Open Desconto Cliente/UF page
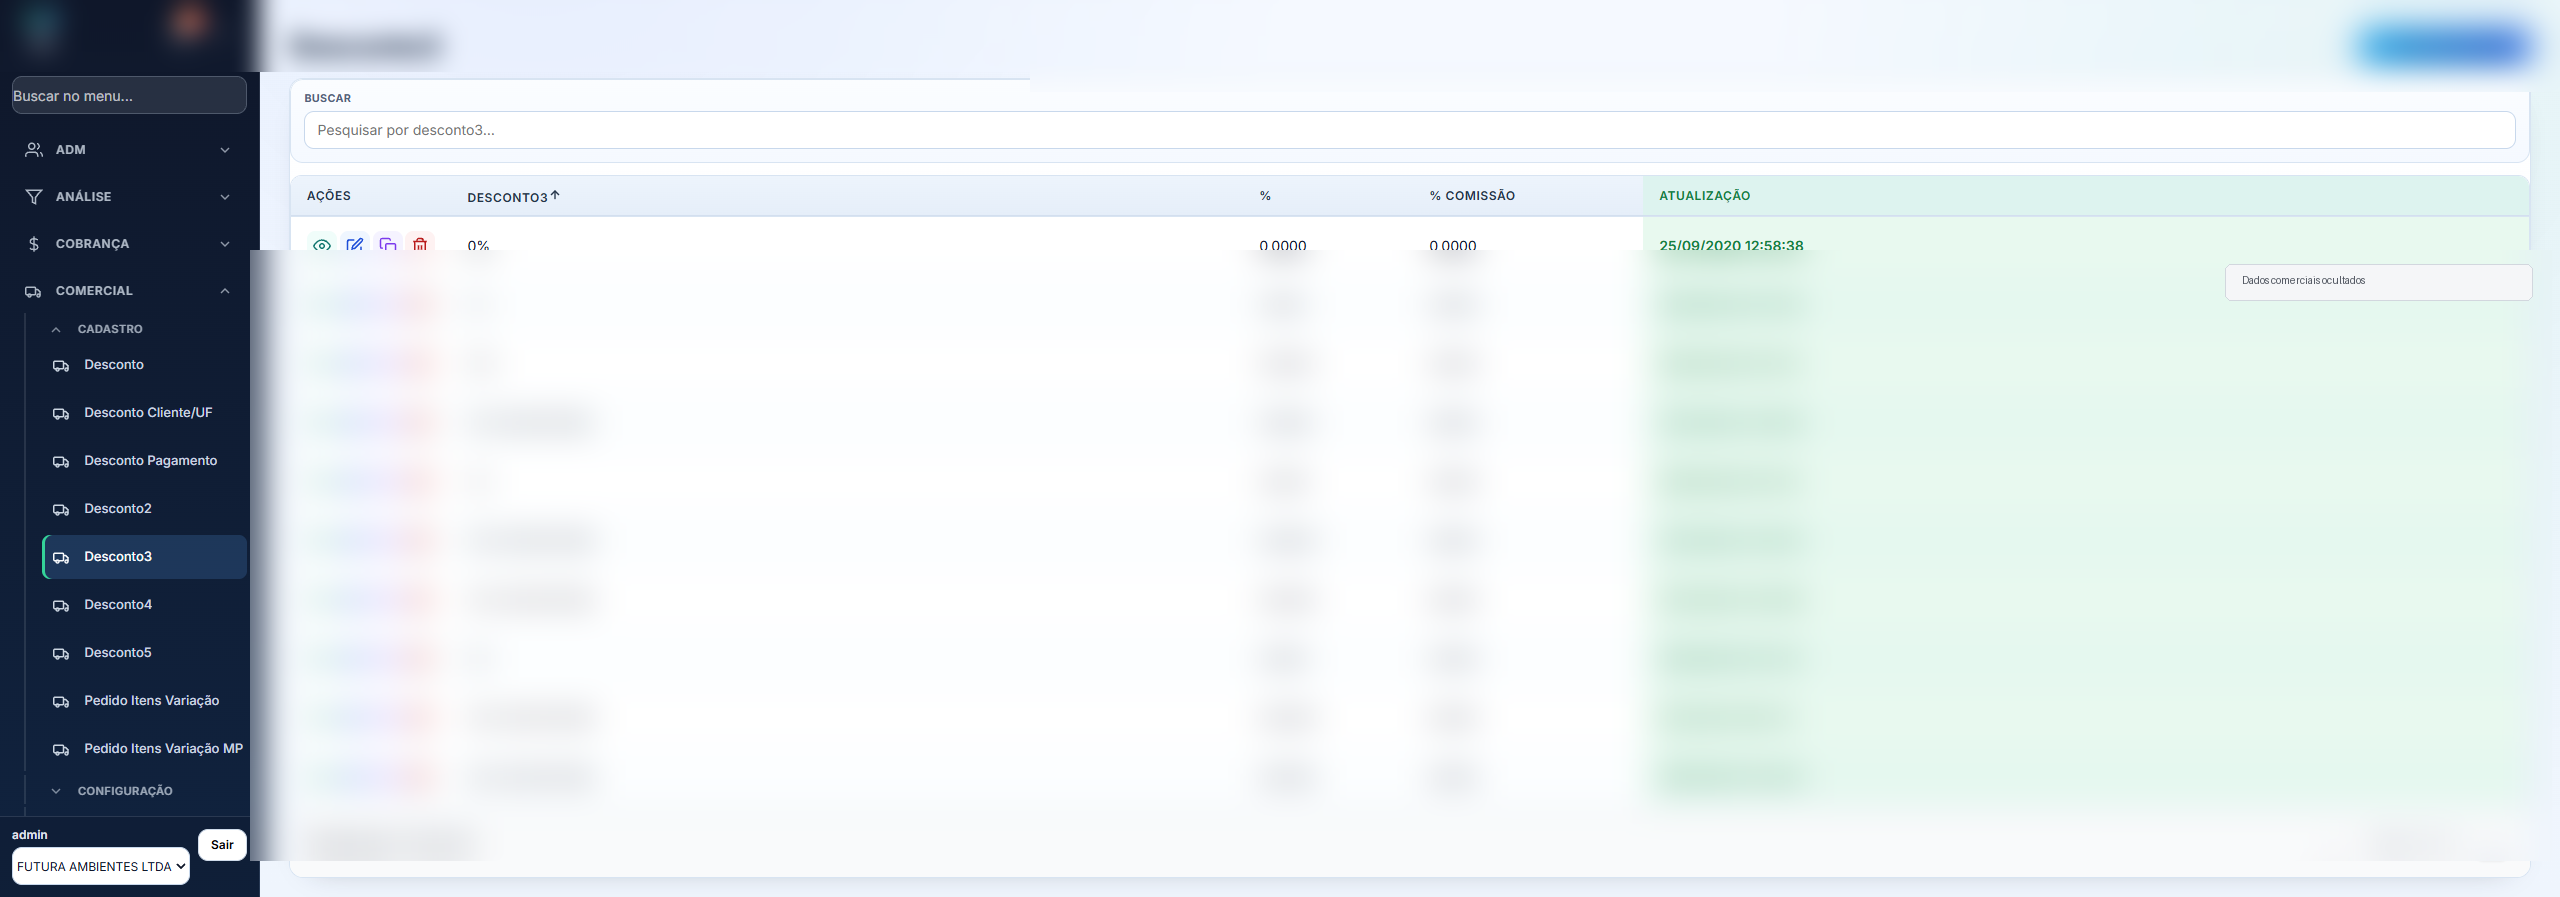The width and height of the screenshot is (2560, 897). [x=145, y=413]
